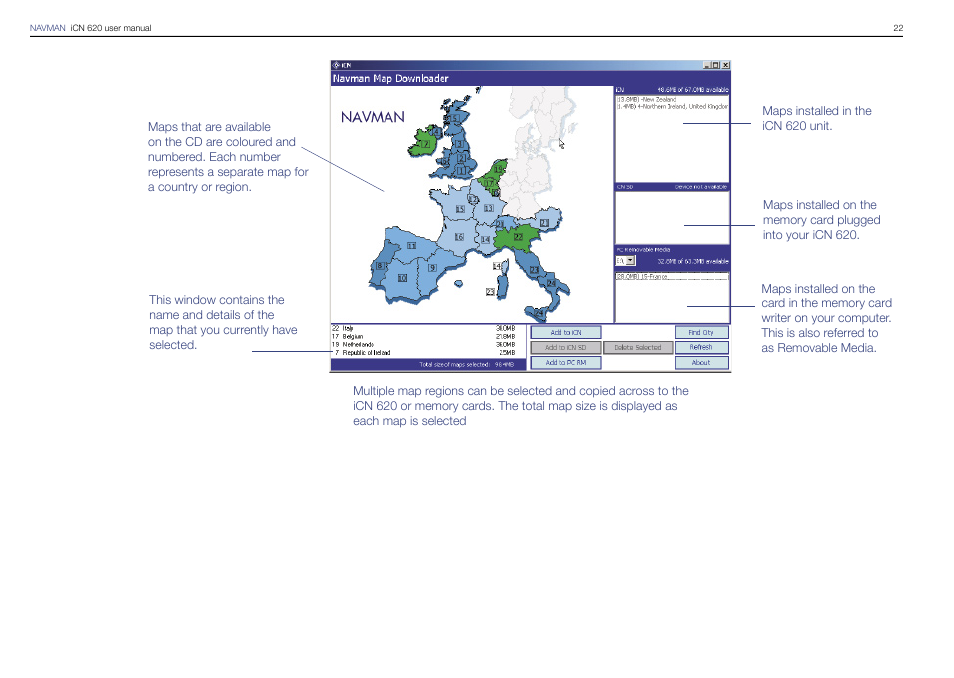This screenshot has width=954, height=678.
Task: Click the greyed Delete Selected button
Action: point(638,348)
